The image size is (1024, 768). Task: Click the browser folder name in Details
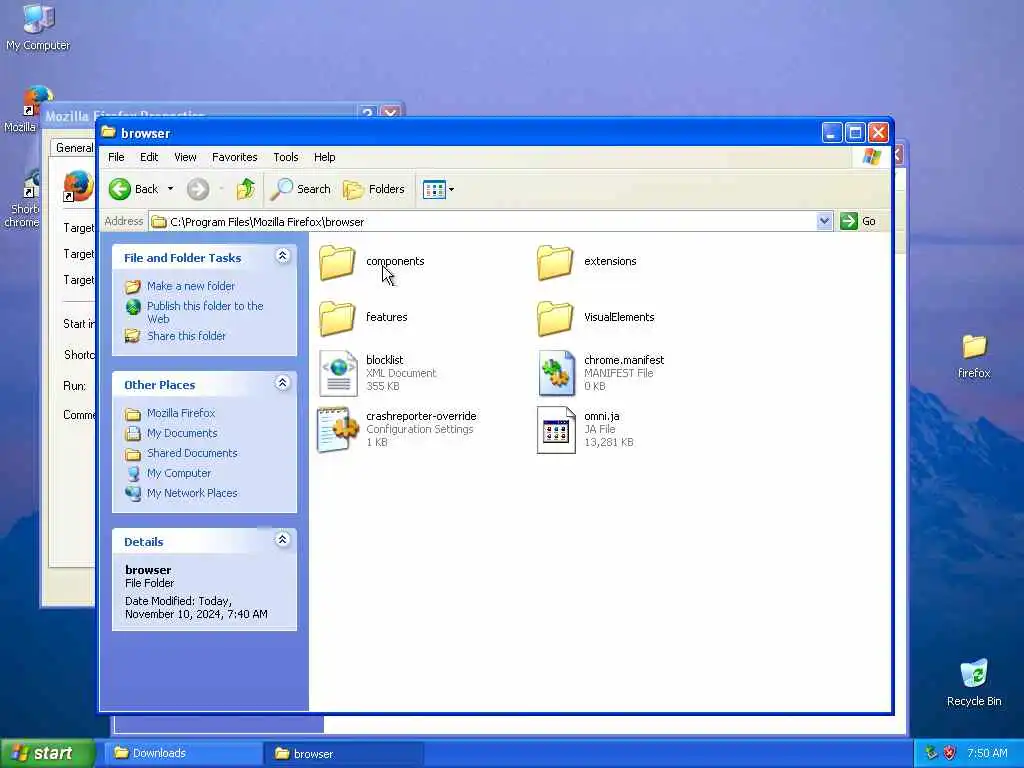(x=148, y=570)
